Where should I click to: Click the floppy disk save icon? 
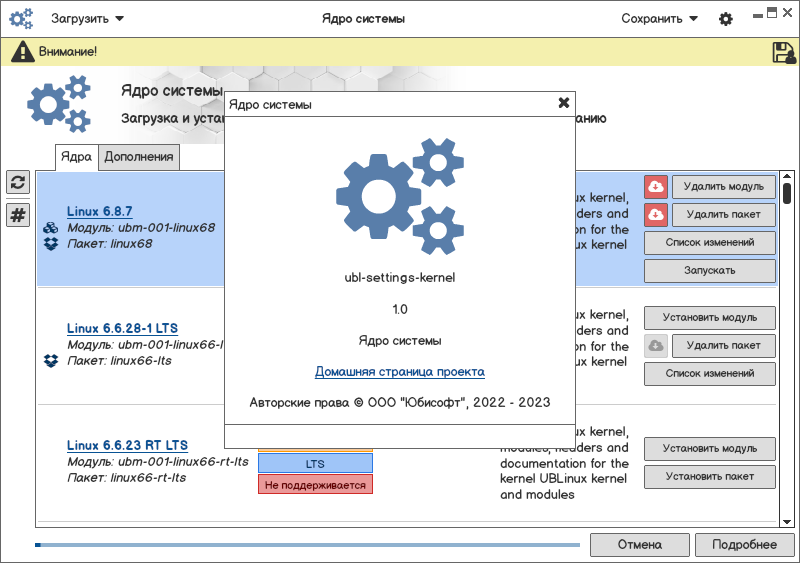point(783,52)
